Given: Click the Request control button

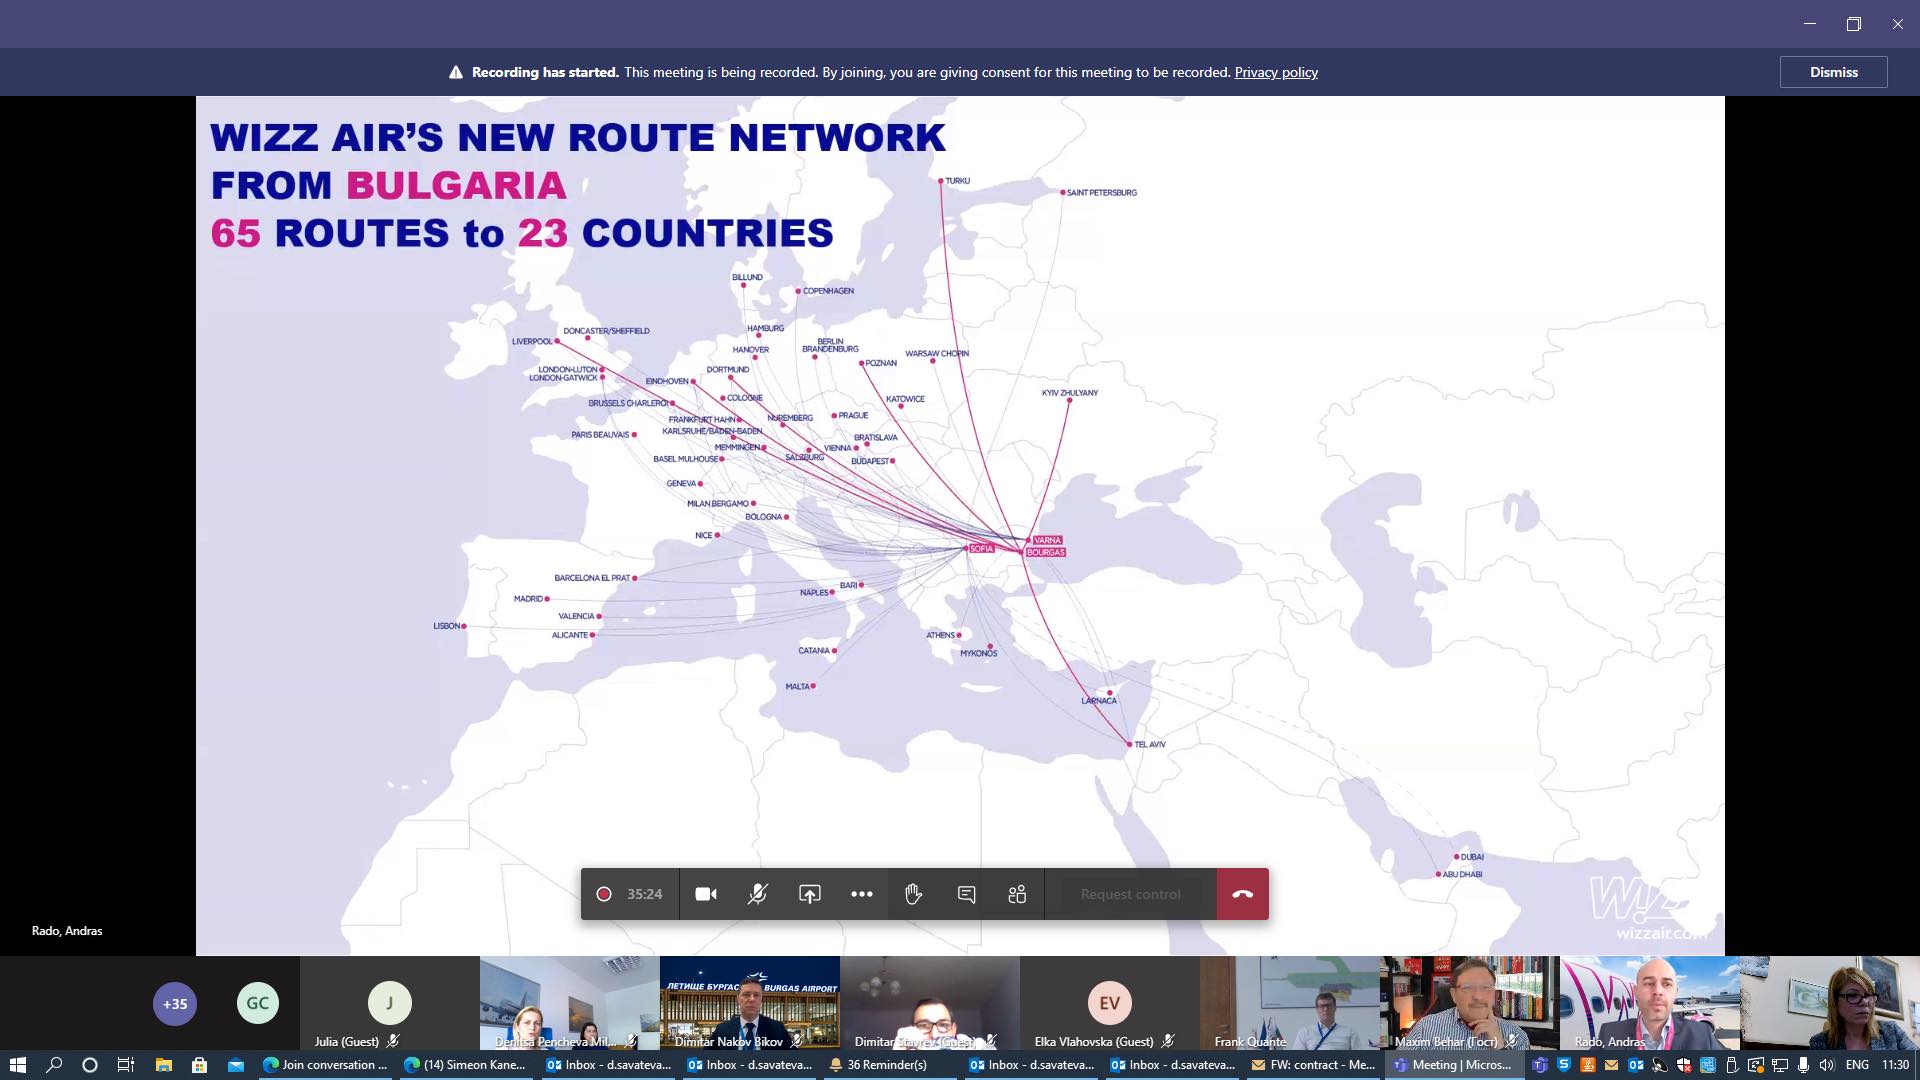Looking at the screenshot, I should tap(1130, 894).
